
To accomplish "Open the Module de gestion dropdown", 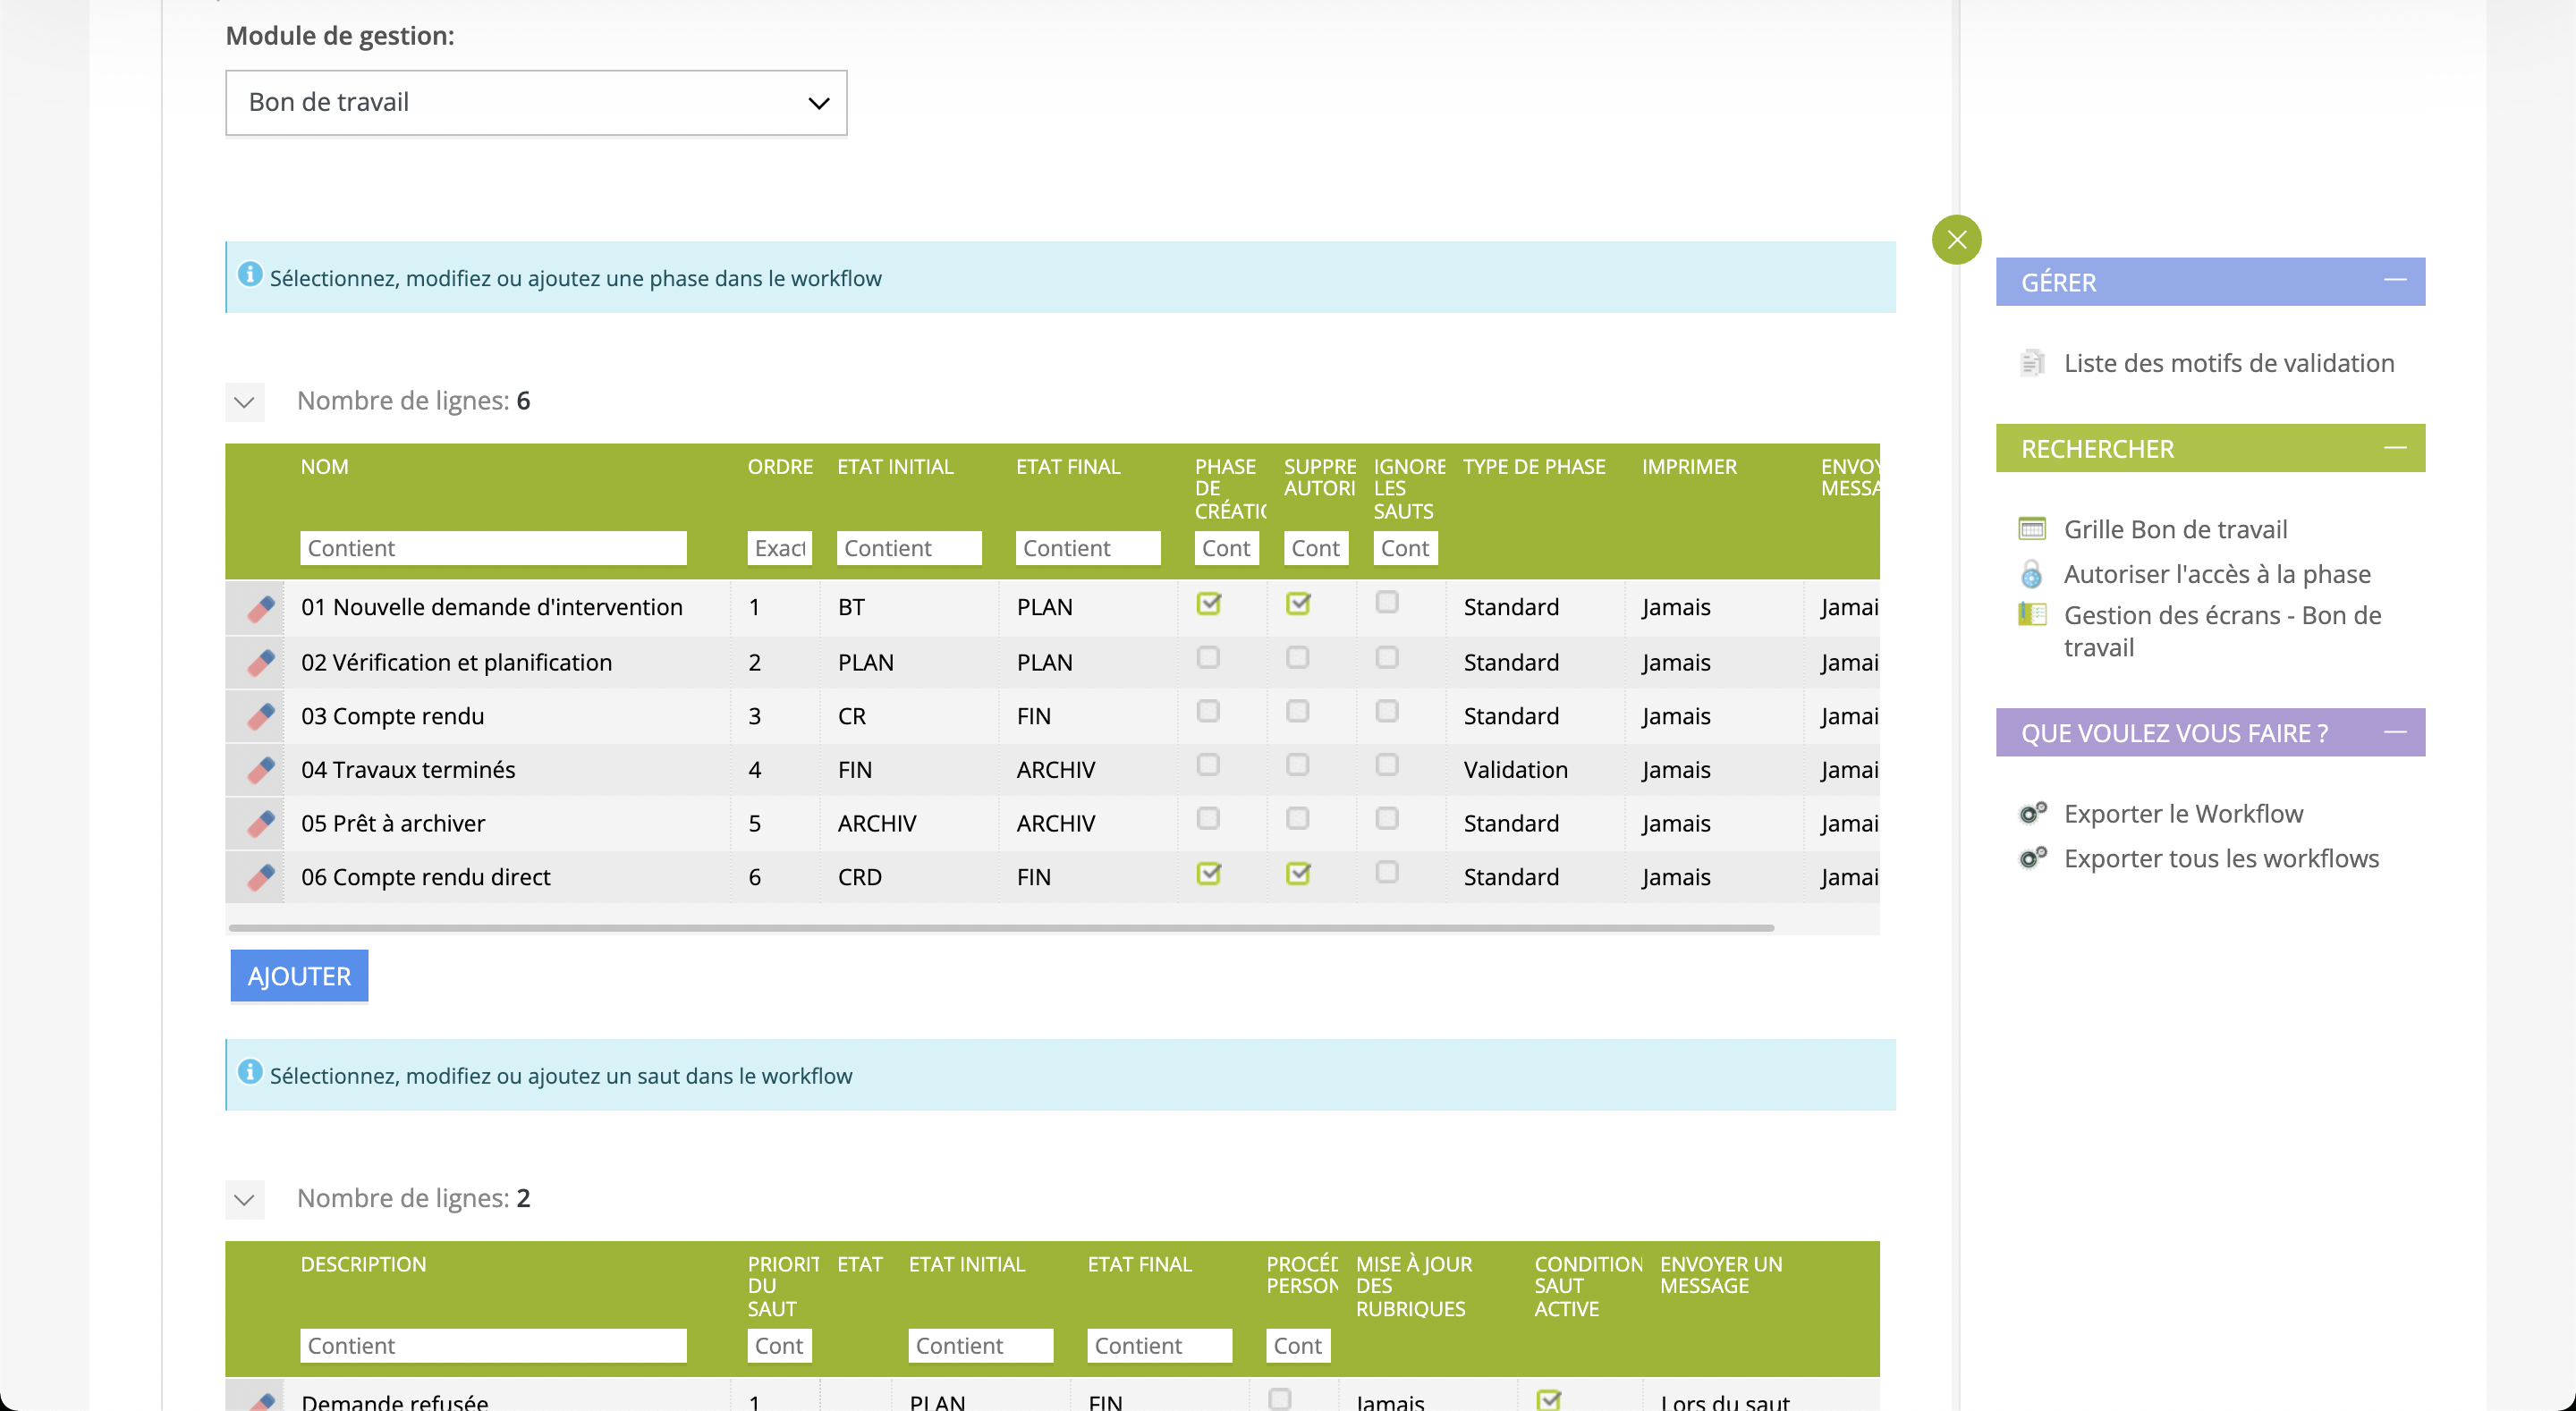I will (x=536, y=102).
